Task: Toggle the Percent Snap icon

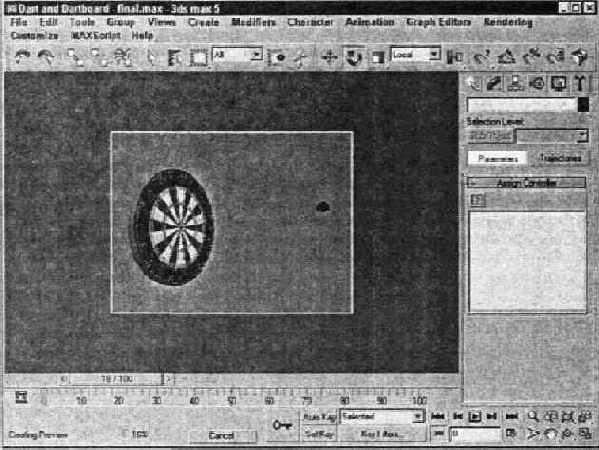Action: (x=531, y=57)
